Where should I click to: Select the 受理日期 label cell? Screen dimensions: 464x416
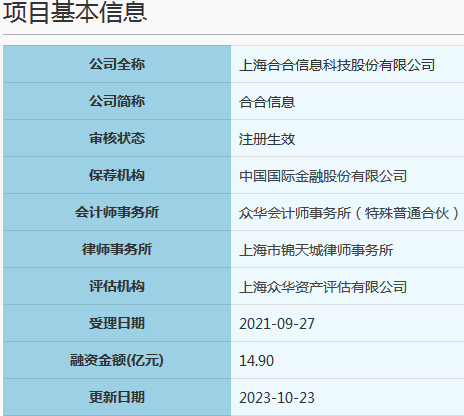pyautogui.click(x=117, y=323)
